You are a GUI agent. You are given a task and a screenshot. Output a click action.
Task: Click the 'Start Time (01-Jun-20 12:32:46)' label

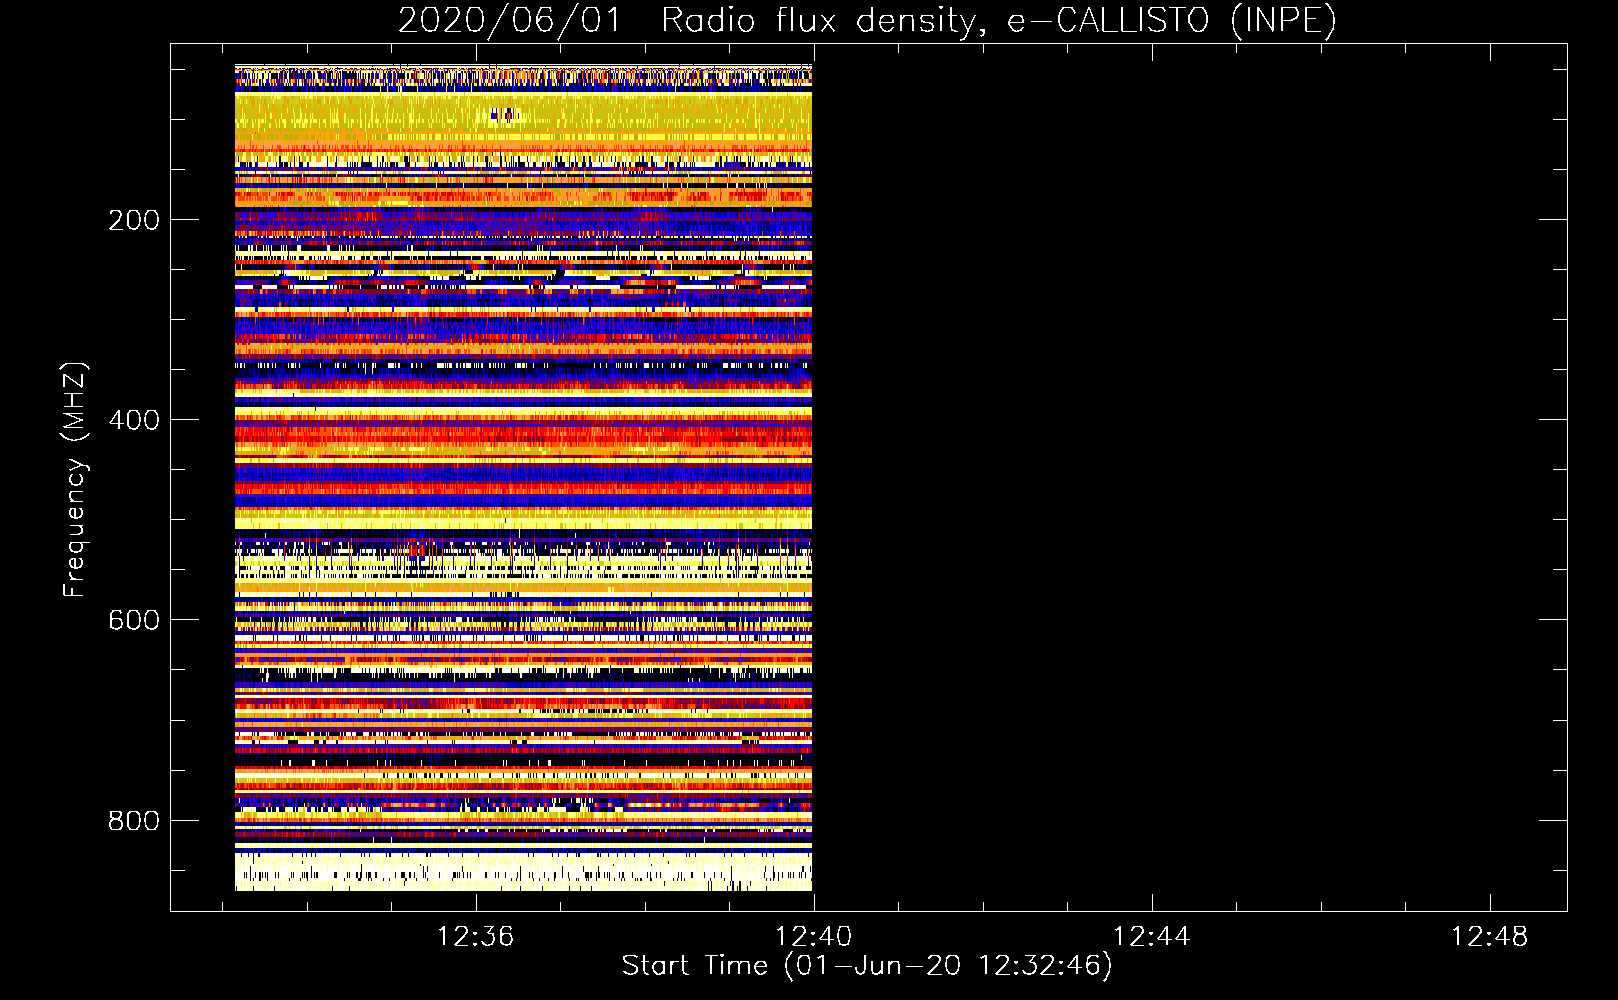tap(867, 966)
